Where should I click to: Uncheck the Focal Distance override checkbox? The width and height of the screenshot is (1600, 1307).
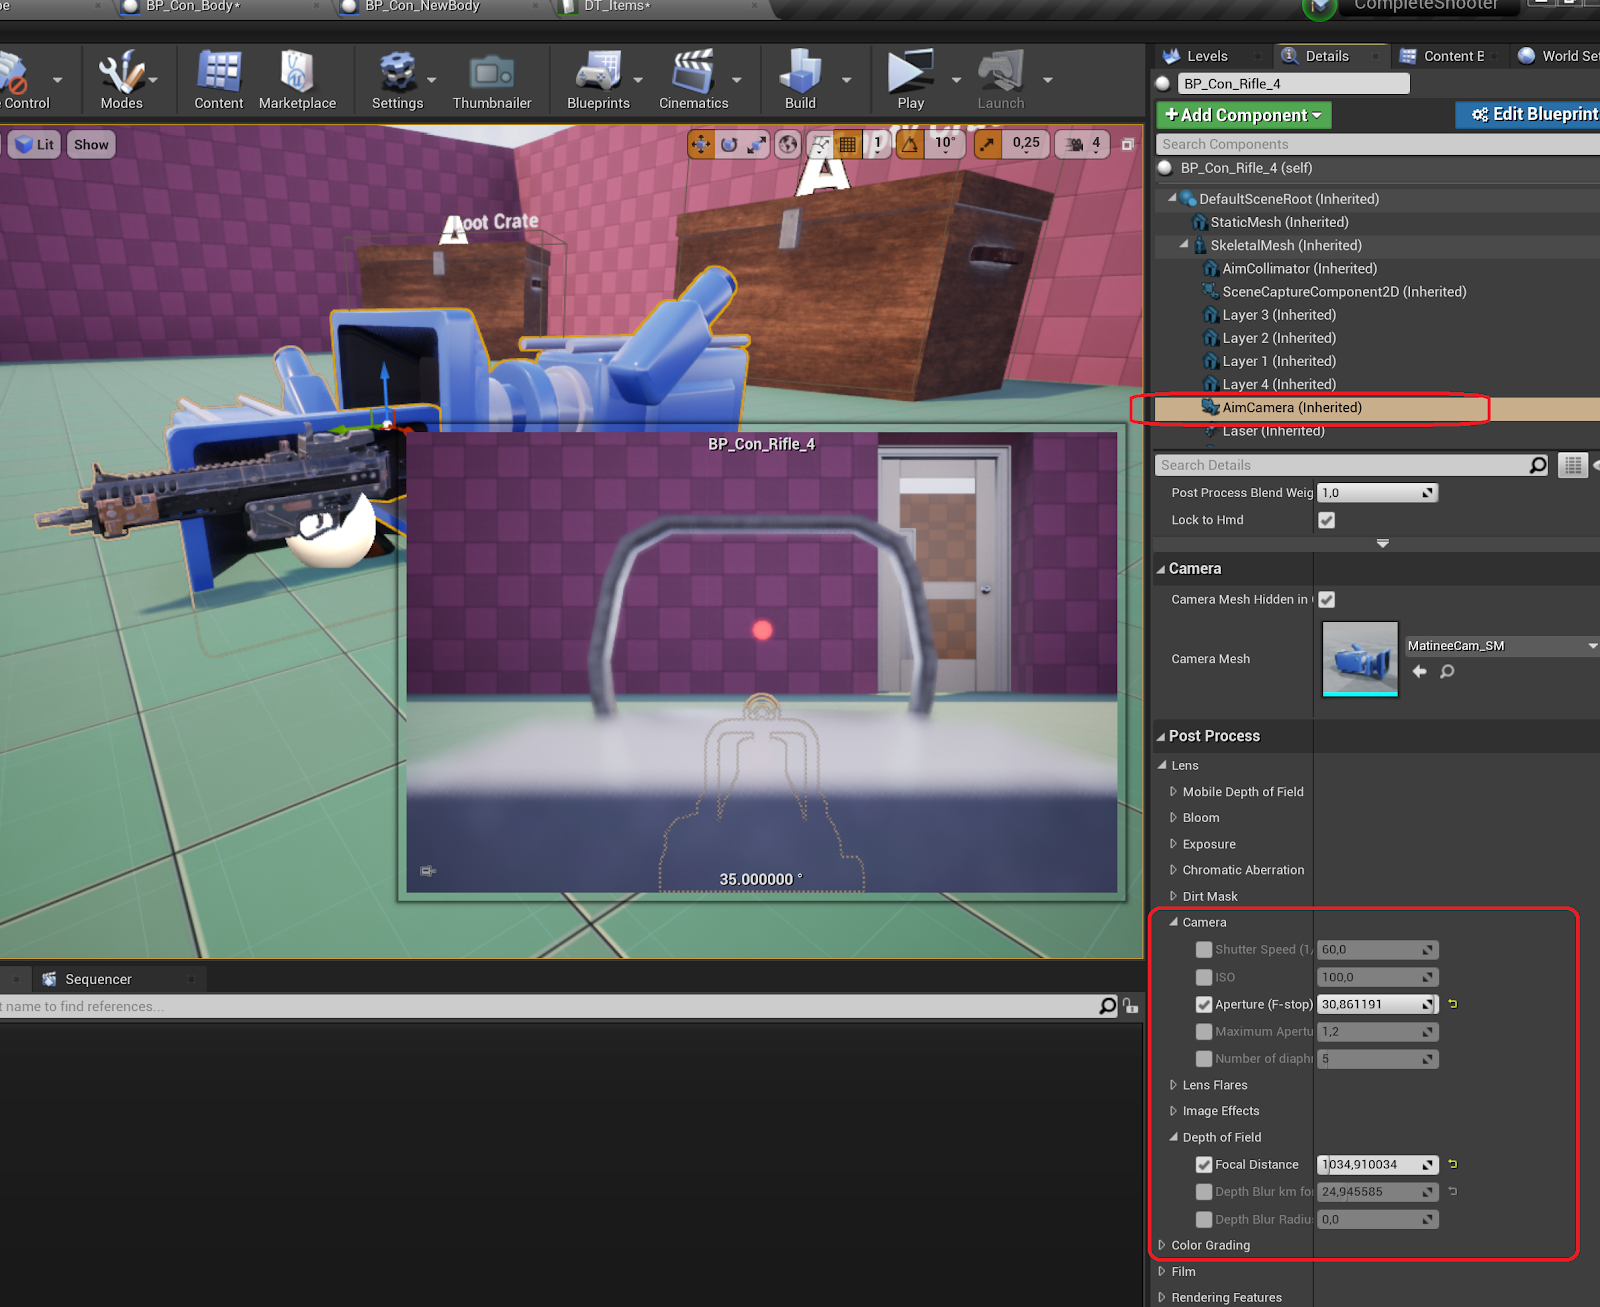(x=1204, y=1164)
